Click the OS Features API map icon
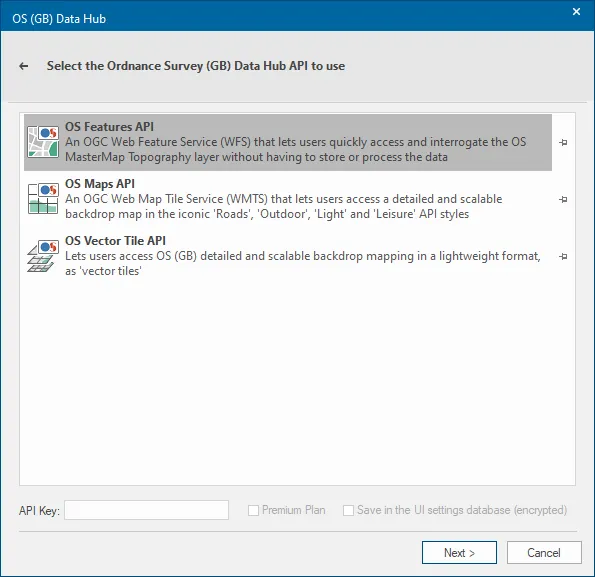The height and width of the screenshot is (577, 595). click(43, 142)
